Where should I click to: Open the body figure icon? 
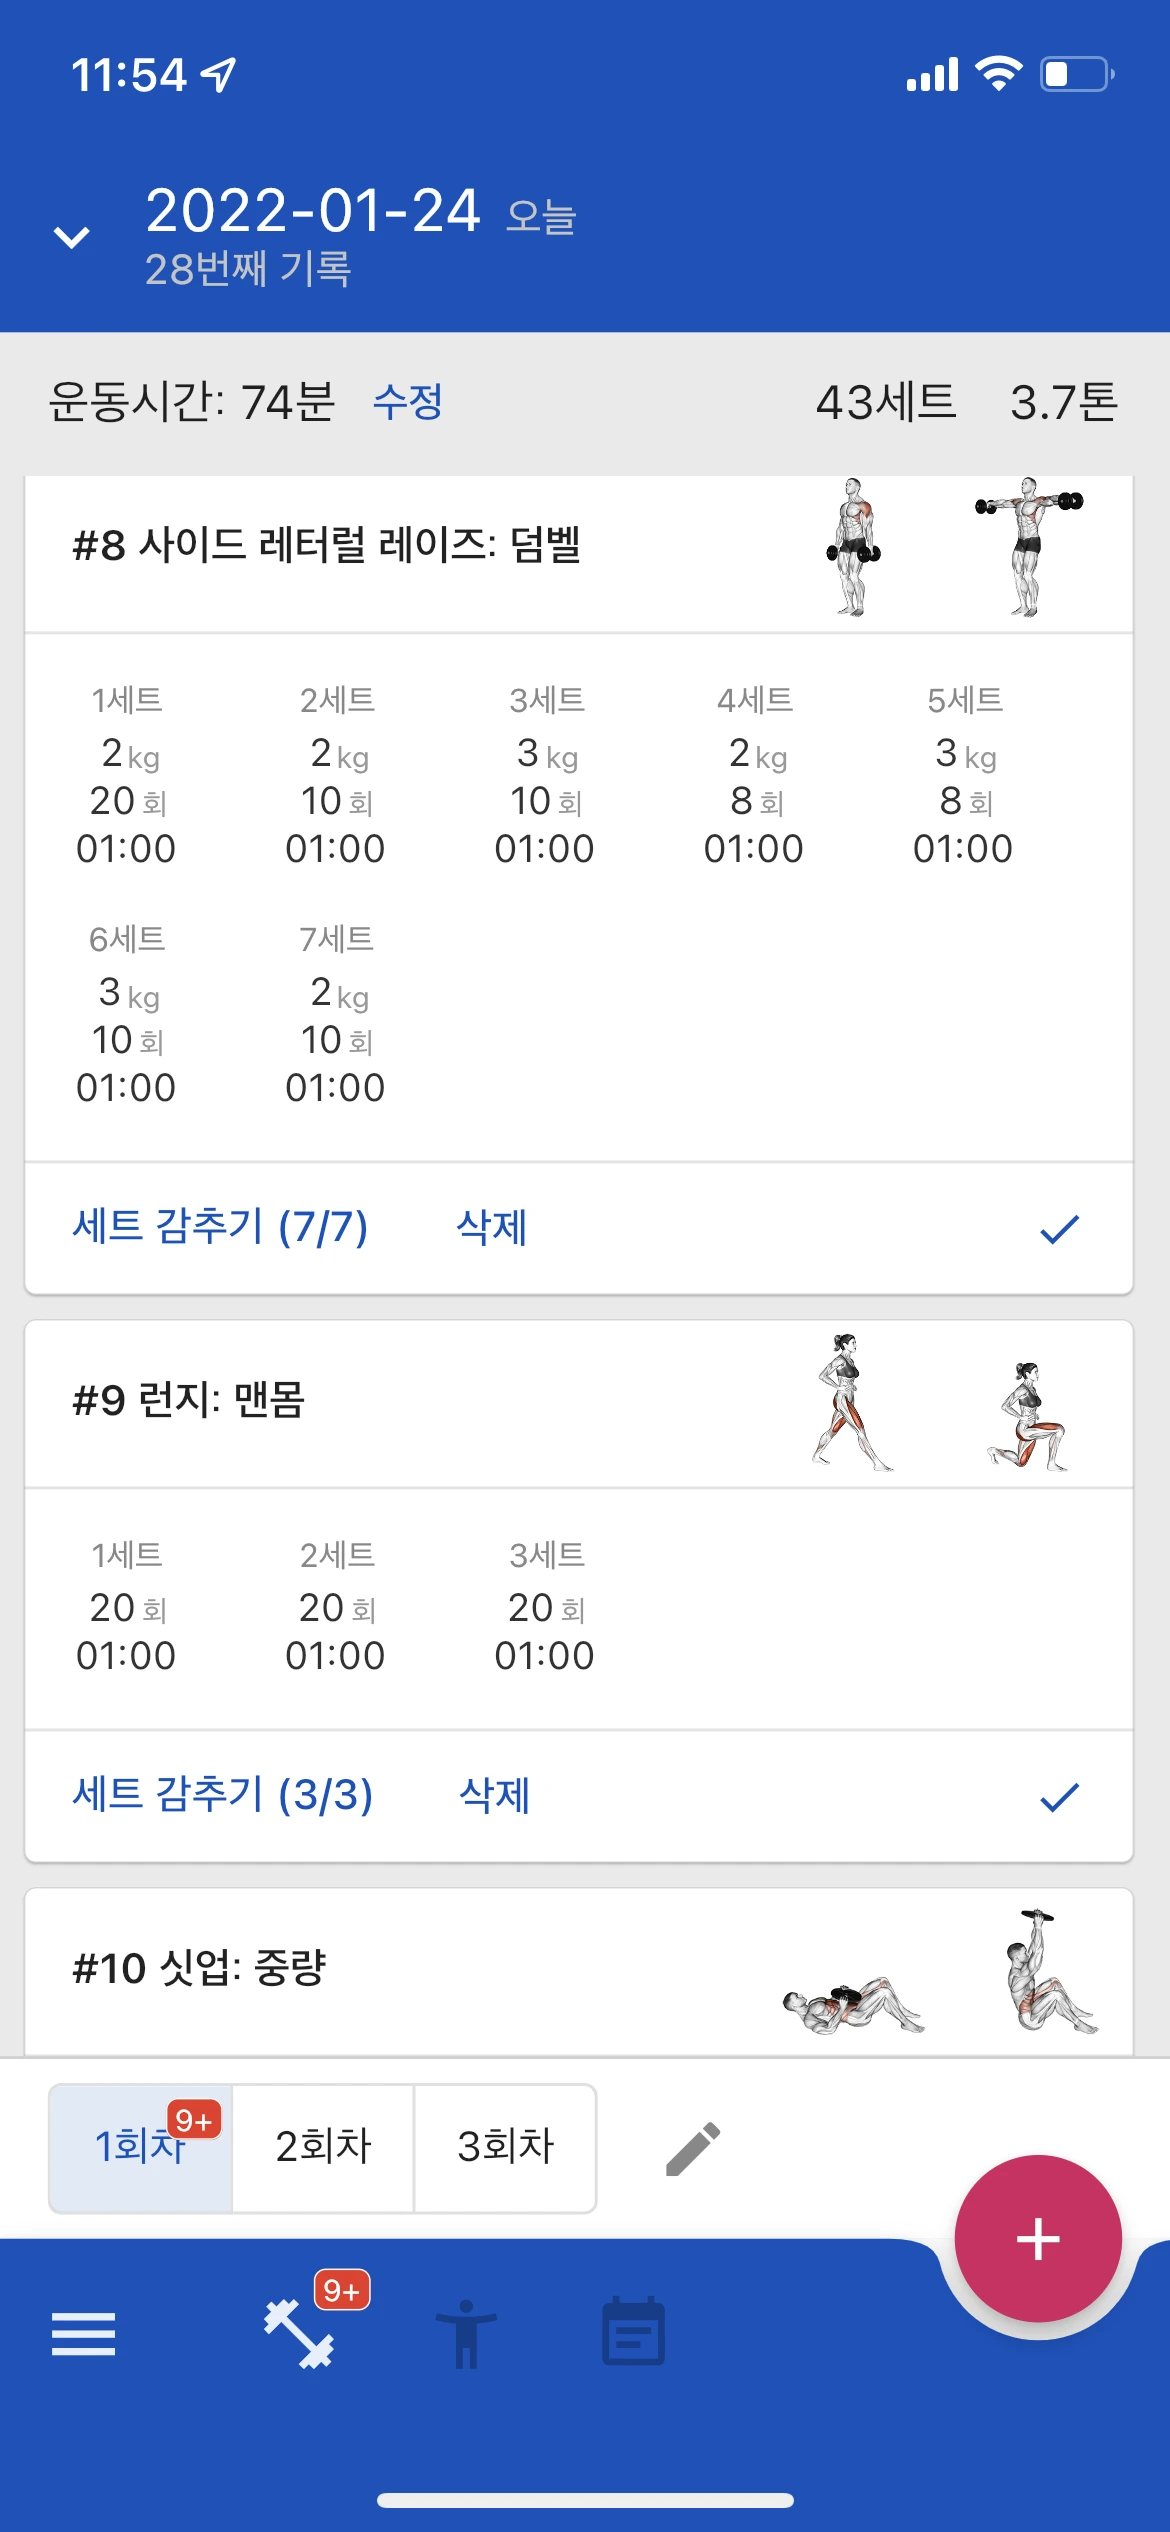(466, 2334)
